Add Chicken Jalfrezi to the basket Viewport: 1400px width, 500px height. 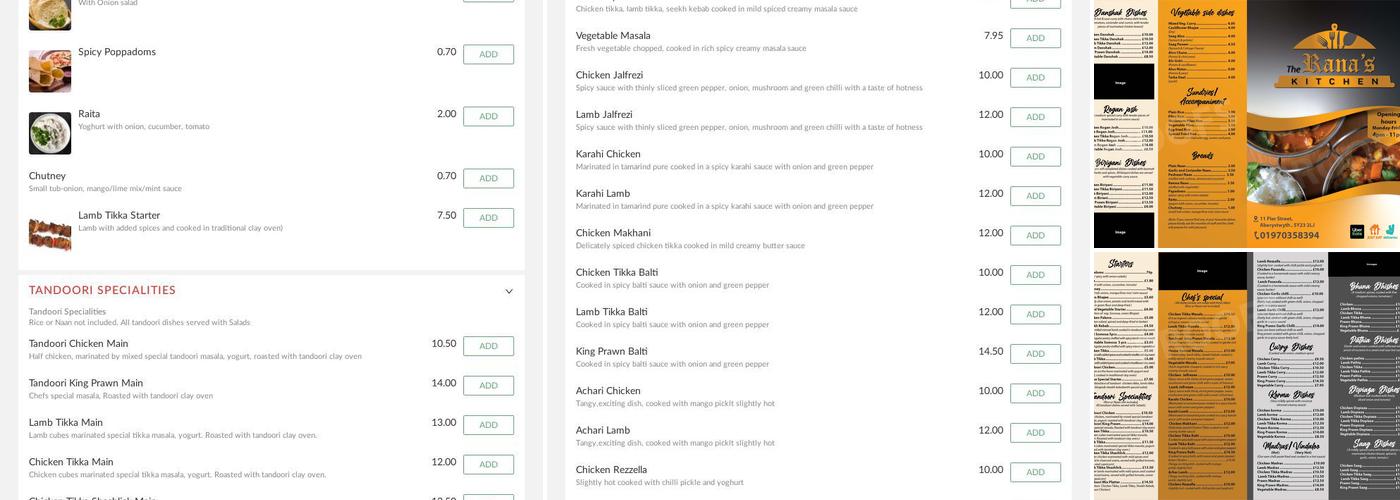point(1035,78)
